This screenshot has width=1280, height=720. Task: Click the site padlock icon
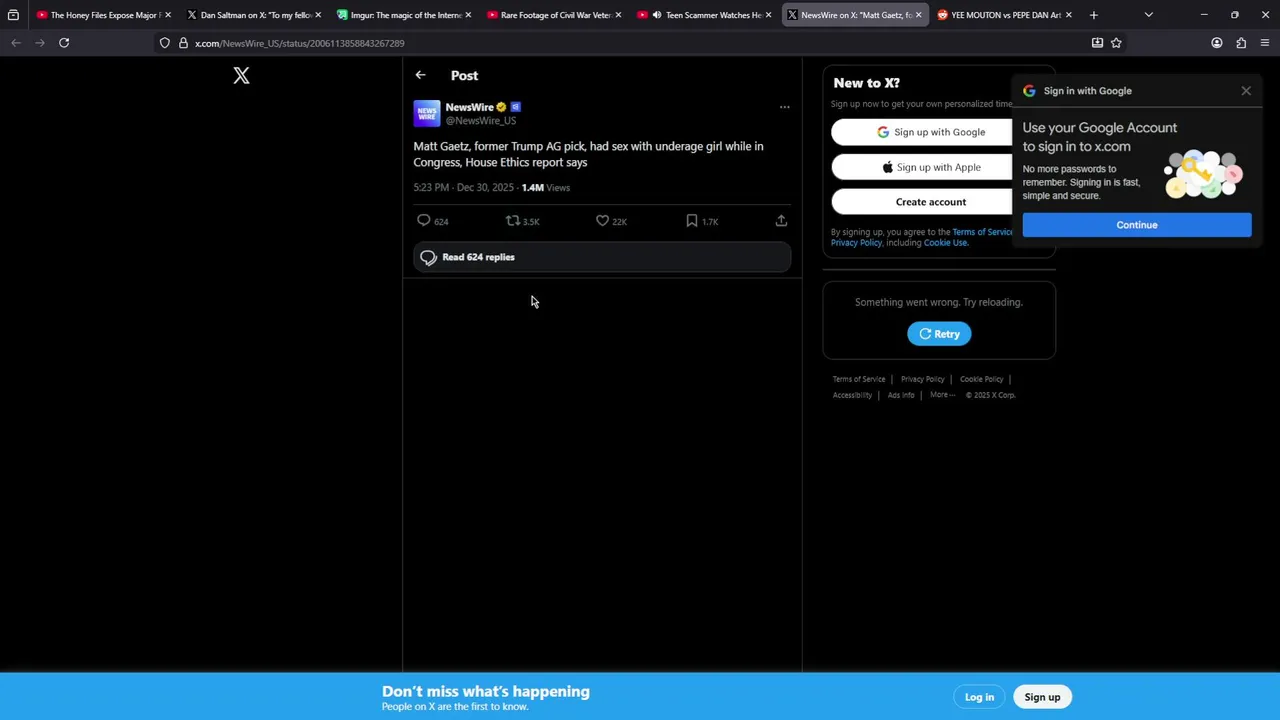pyautogui.click(x=183, y=43)
